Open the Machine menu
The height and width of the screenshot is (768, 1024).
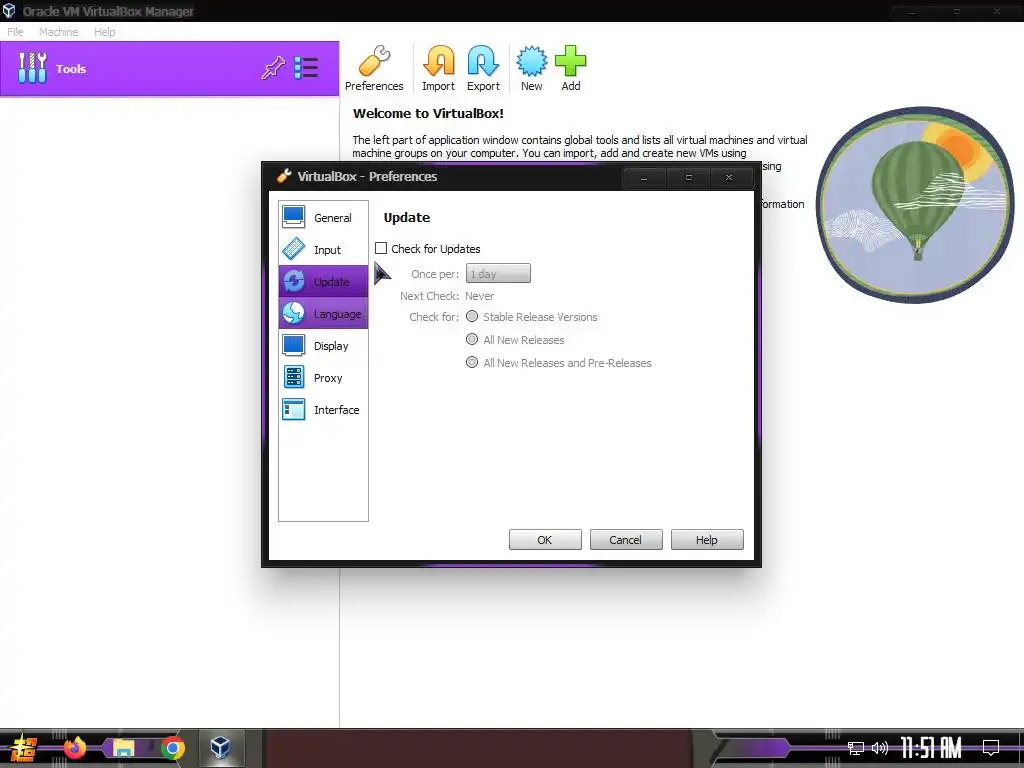coord(59,31)
